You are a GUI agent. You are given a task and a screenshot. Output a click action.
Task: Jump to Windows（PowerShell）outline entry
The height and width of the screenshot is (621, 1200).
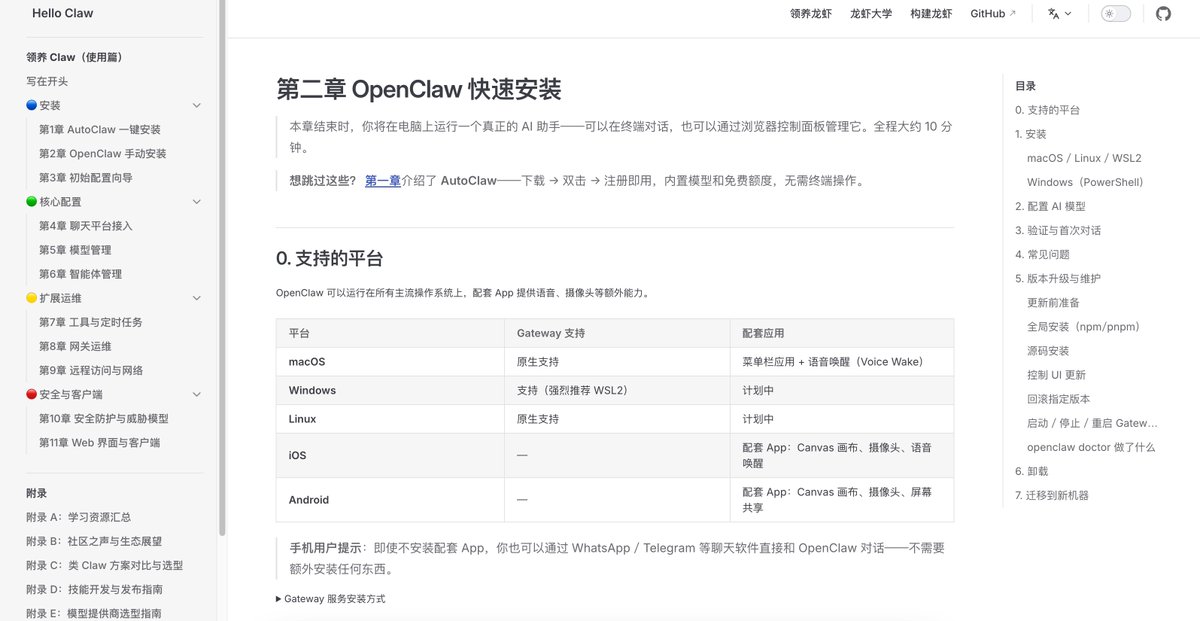[1085, 182]
